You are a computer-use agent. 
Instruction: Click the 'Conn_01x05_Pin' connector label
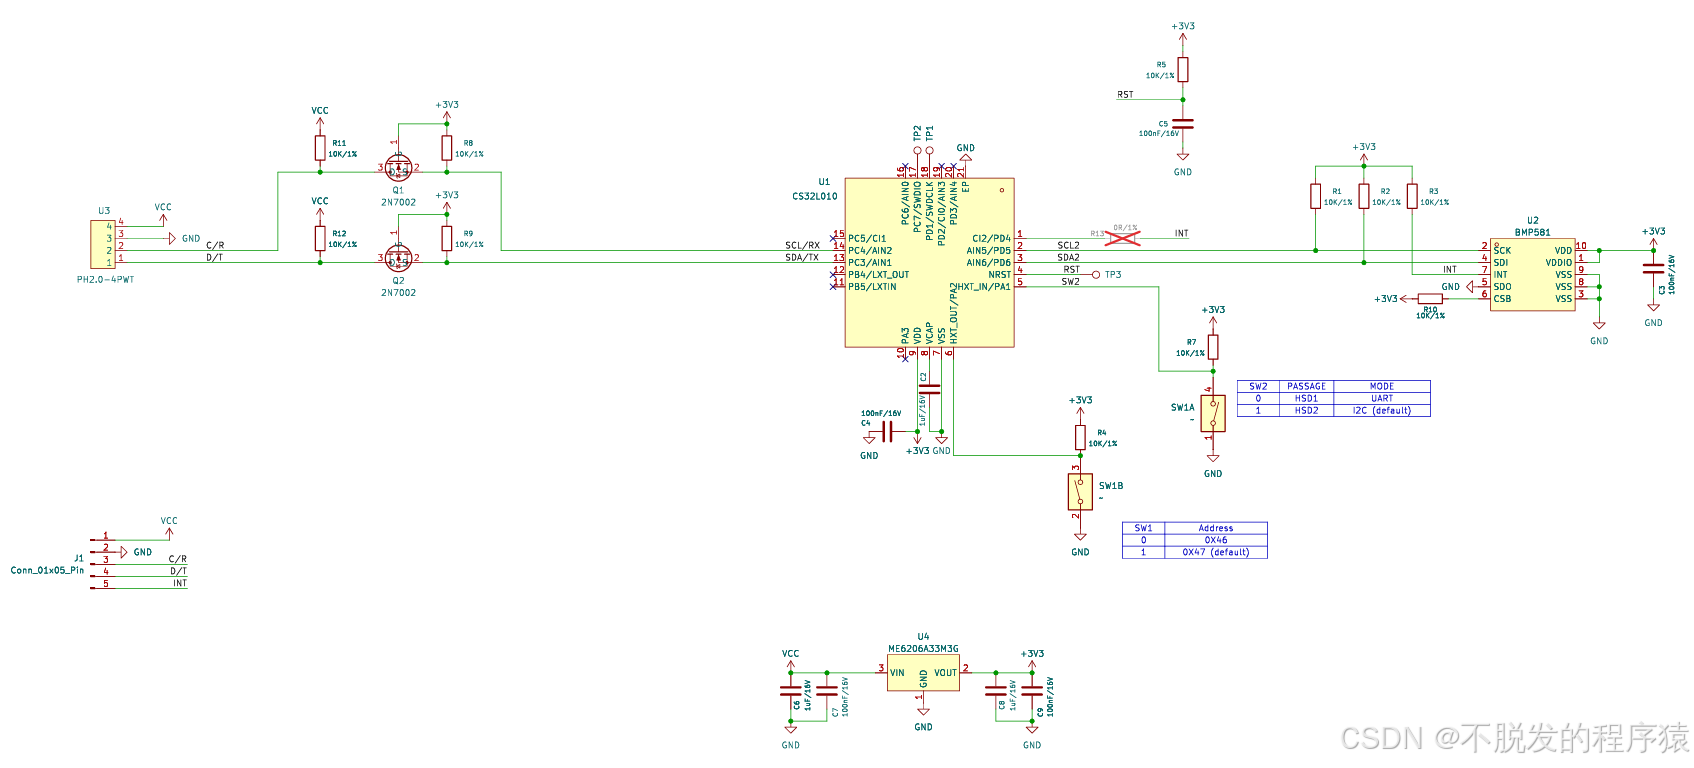(x=47, y=570)
